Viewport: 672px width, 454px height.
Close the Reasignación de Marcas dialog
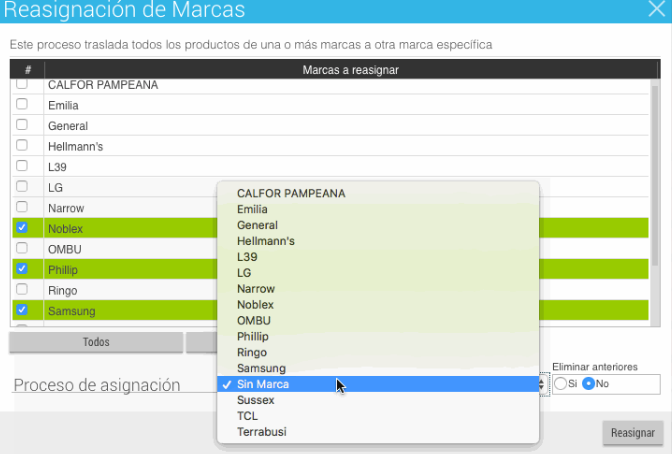pos(656,9)
